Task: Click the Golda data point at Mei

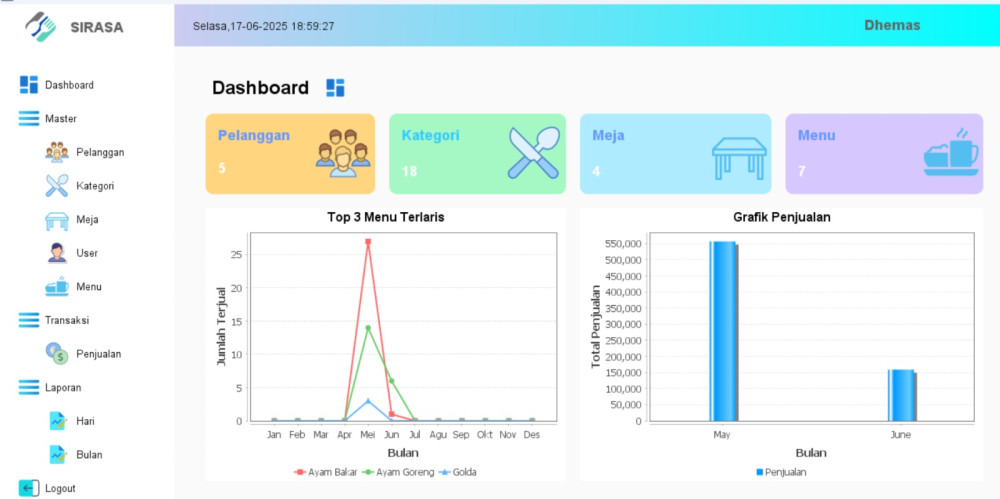Action: (368, 401)
